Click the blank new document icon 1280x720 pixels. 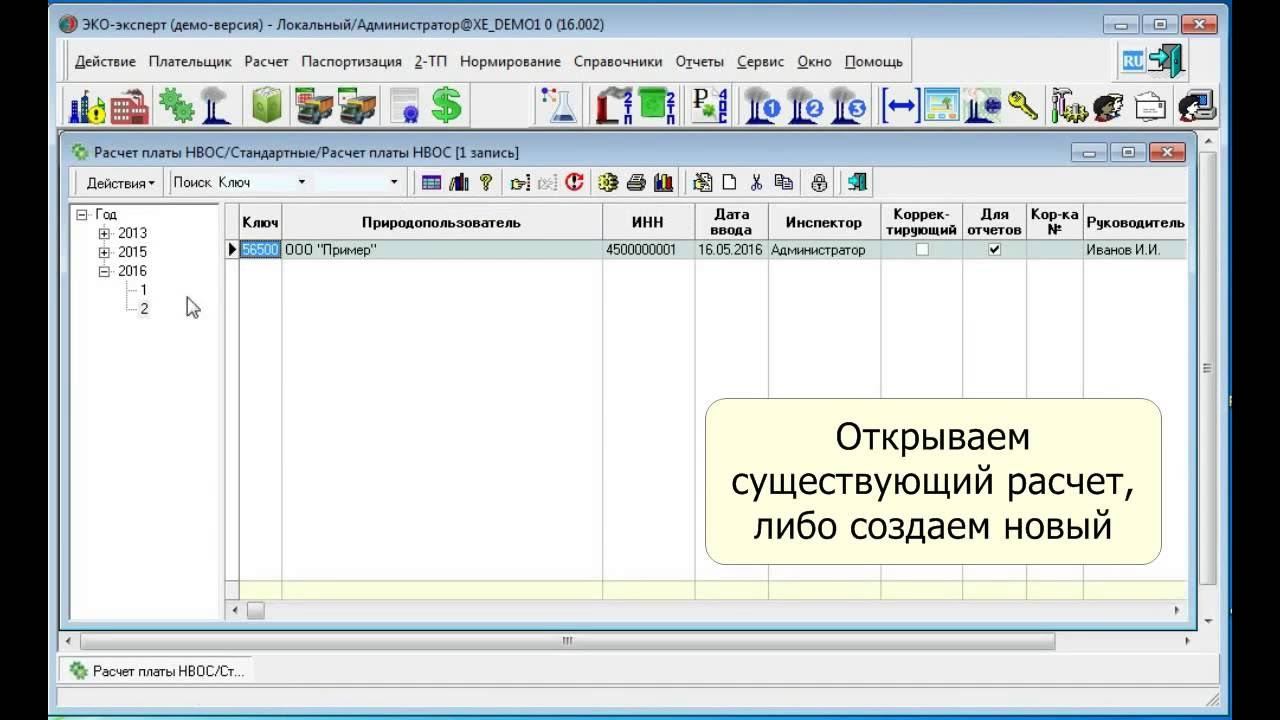730,182
